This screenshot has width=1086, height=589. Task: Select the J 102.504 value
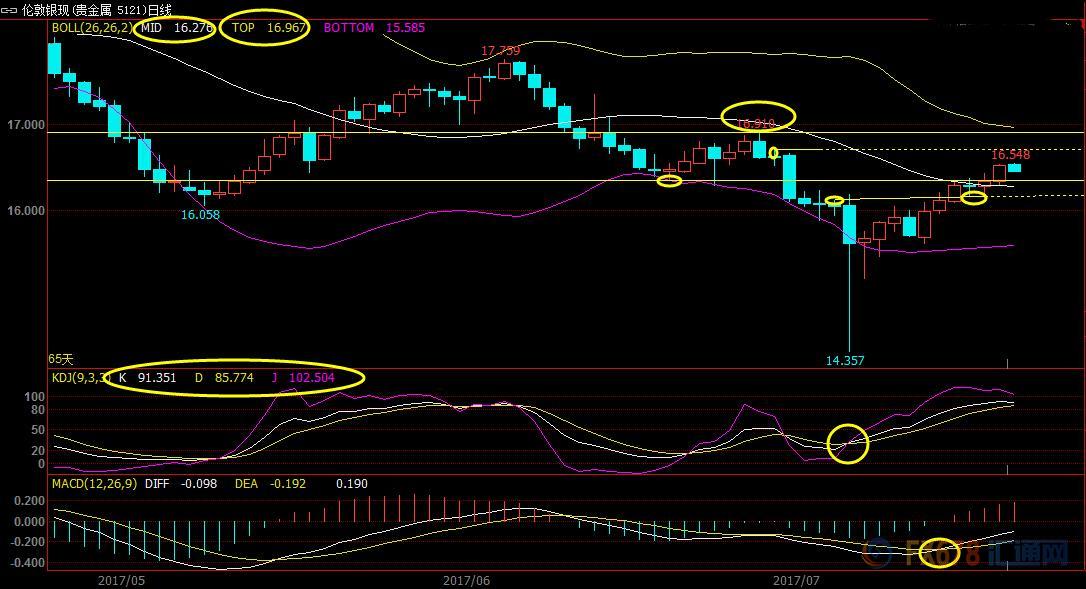(x=303, y=378)
